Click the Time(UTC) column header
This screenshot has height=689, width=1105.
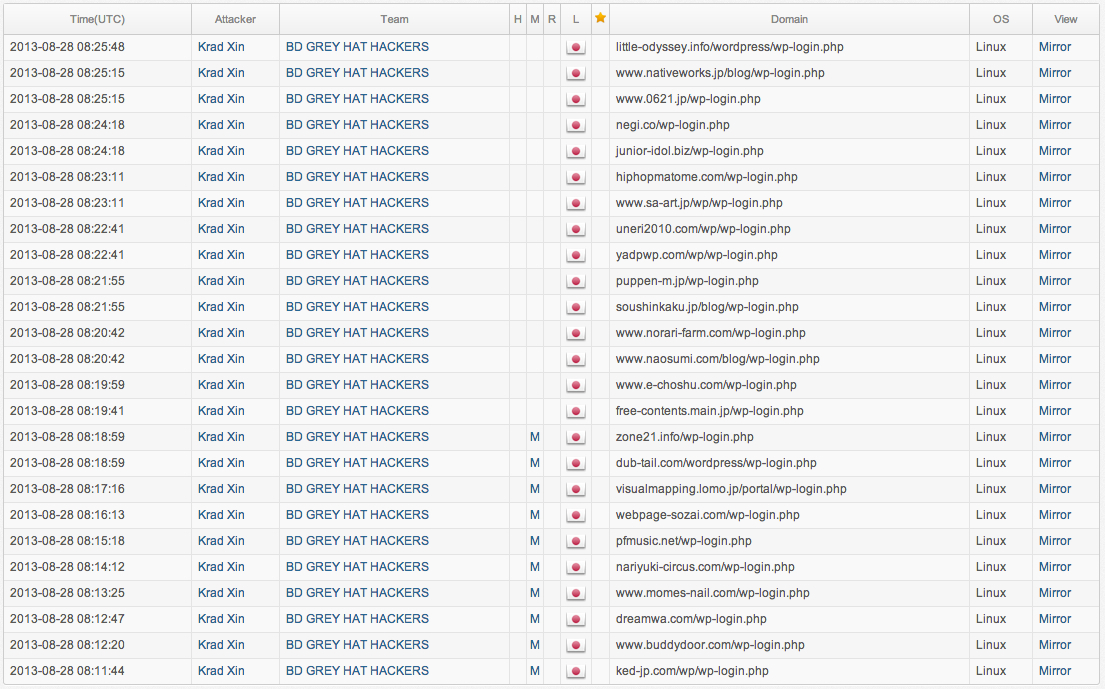click(x=97, y=19)
